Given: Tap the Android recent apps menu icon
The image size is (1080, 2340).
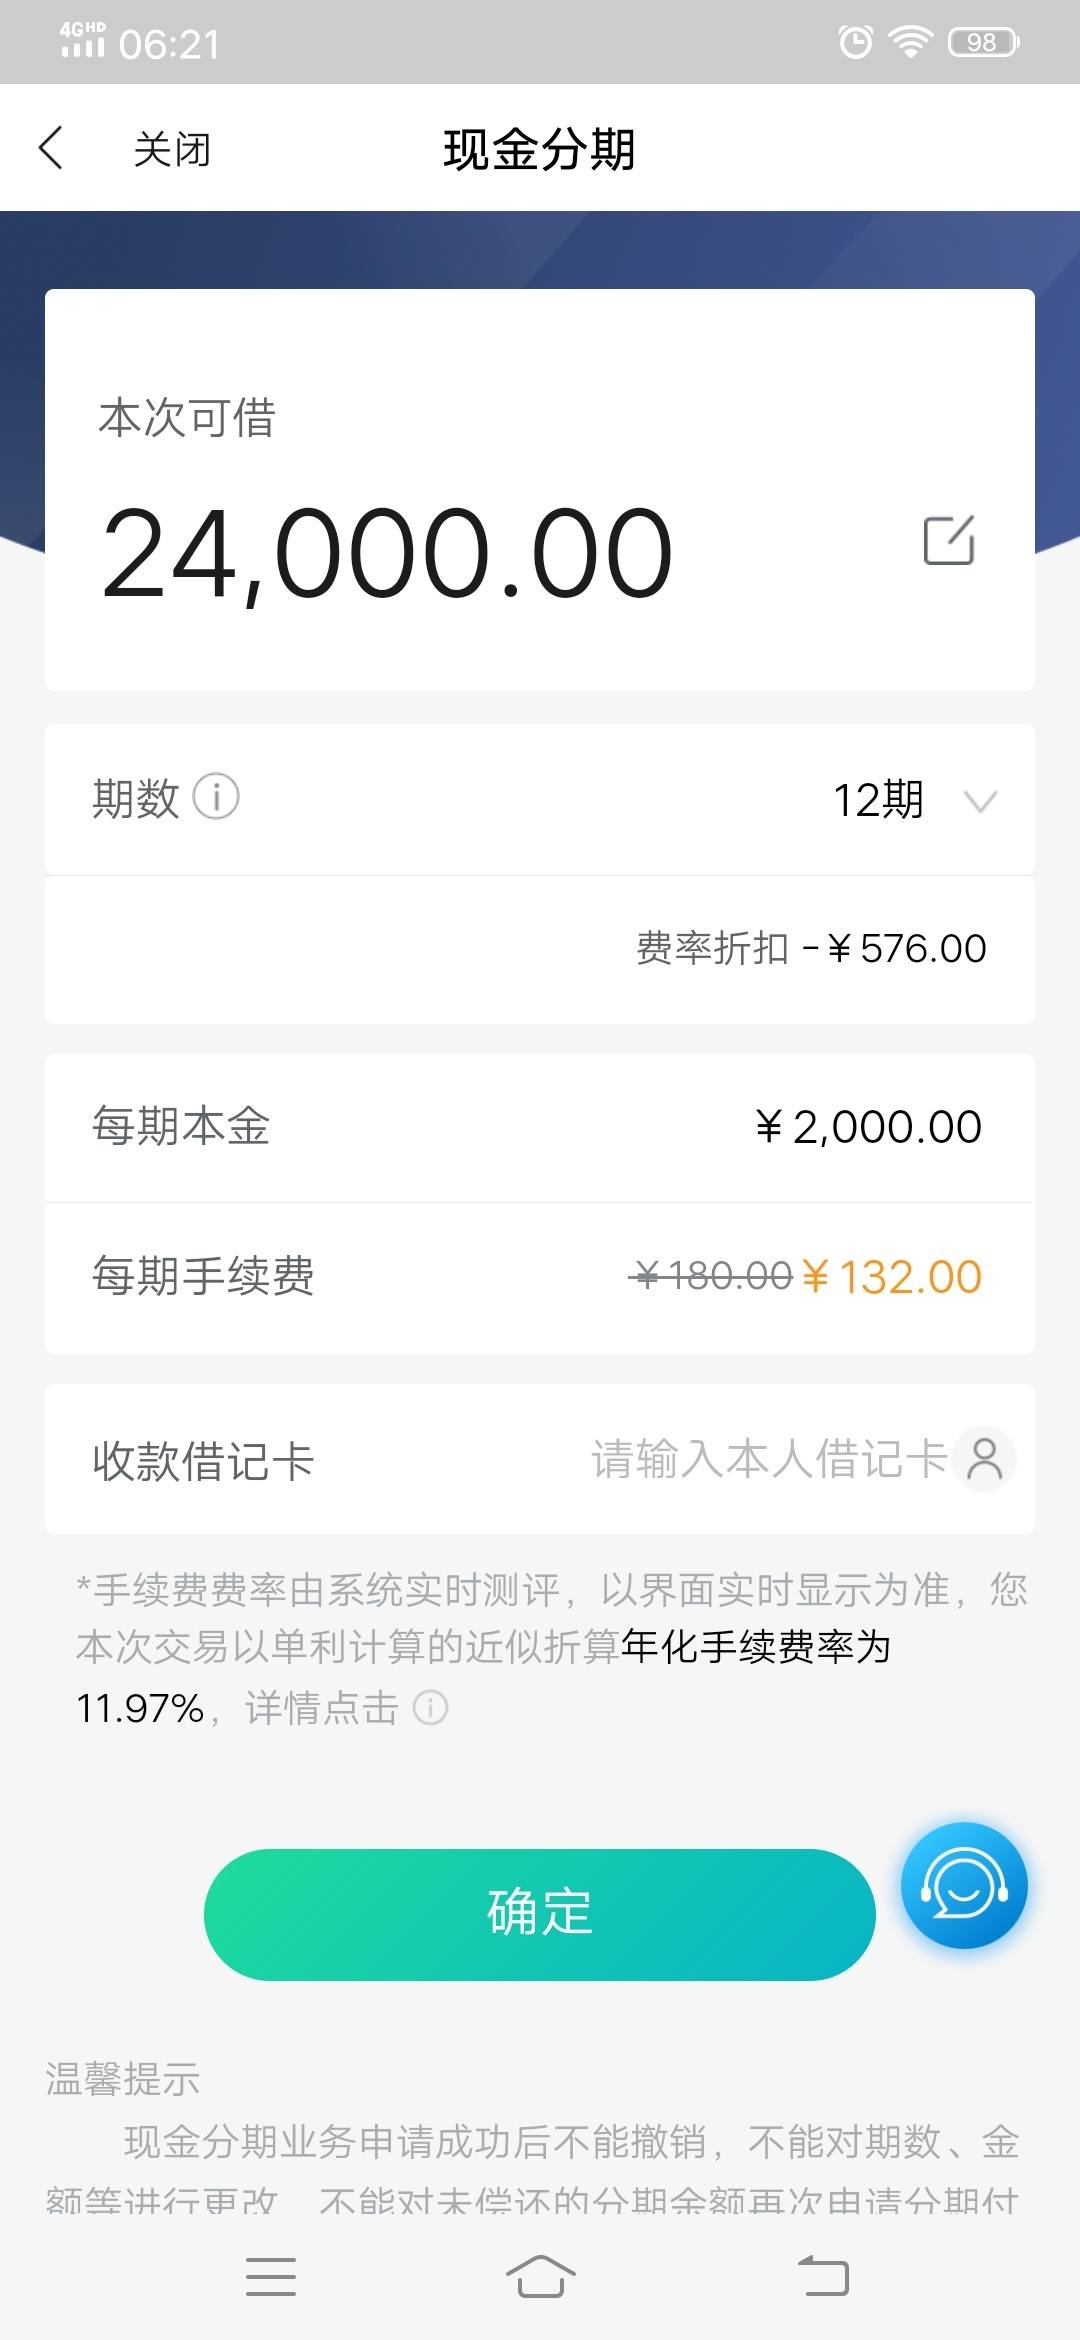Looking at the screenshot, I should 271,2277.
